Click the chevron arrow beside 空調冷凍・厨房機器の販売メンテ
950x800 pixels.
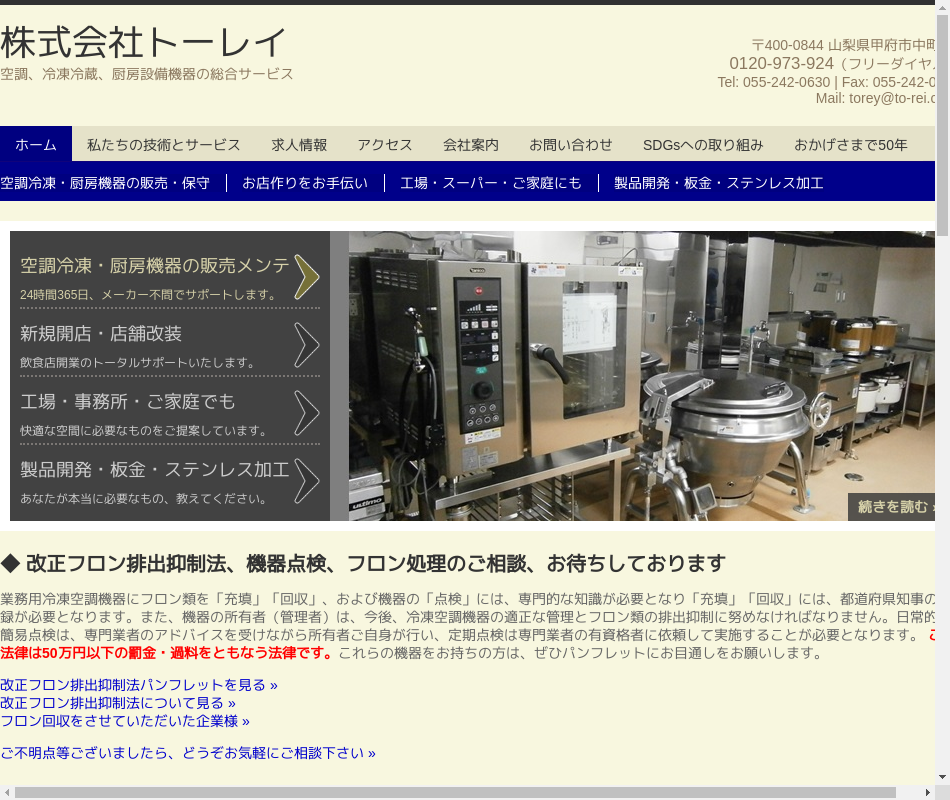click(307, 277)
